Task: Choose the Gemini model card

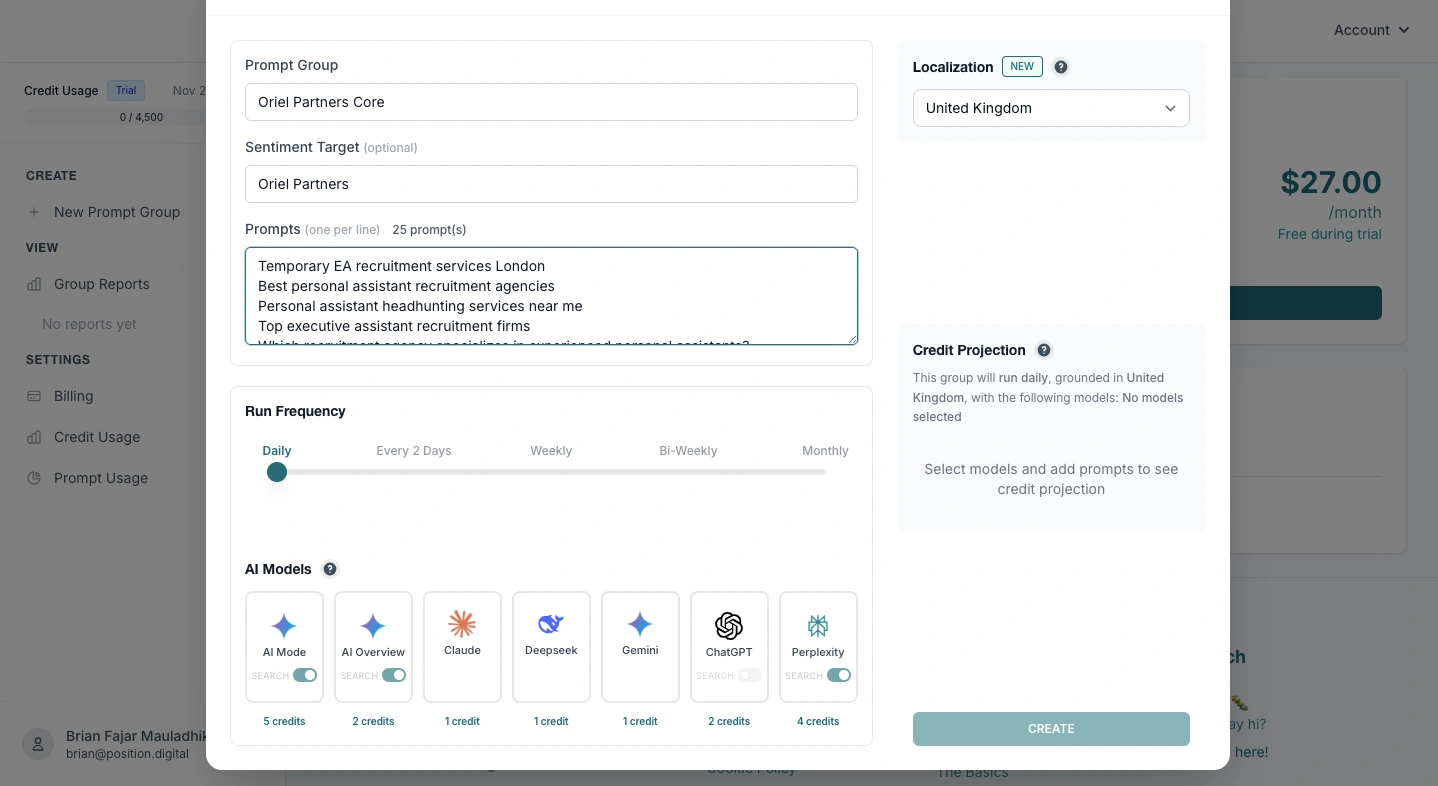Action: 640,646
